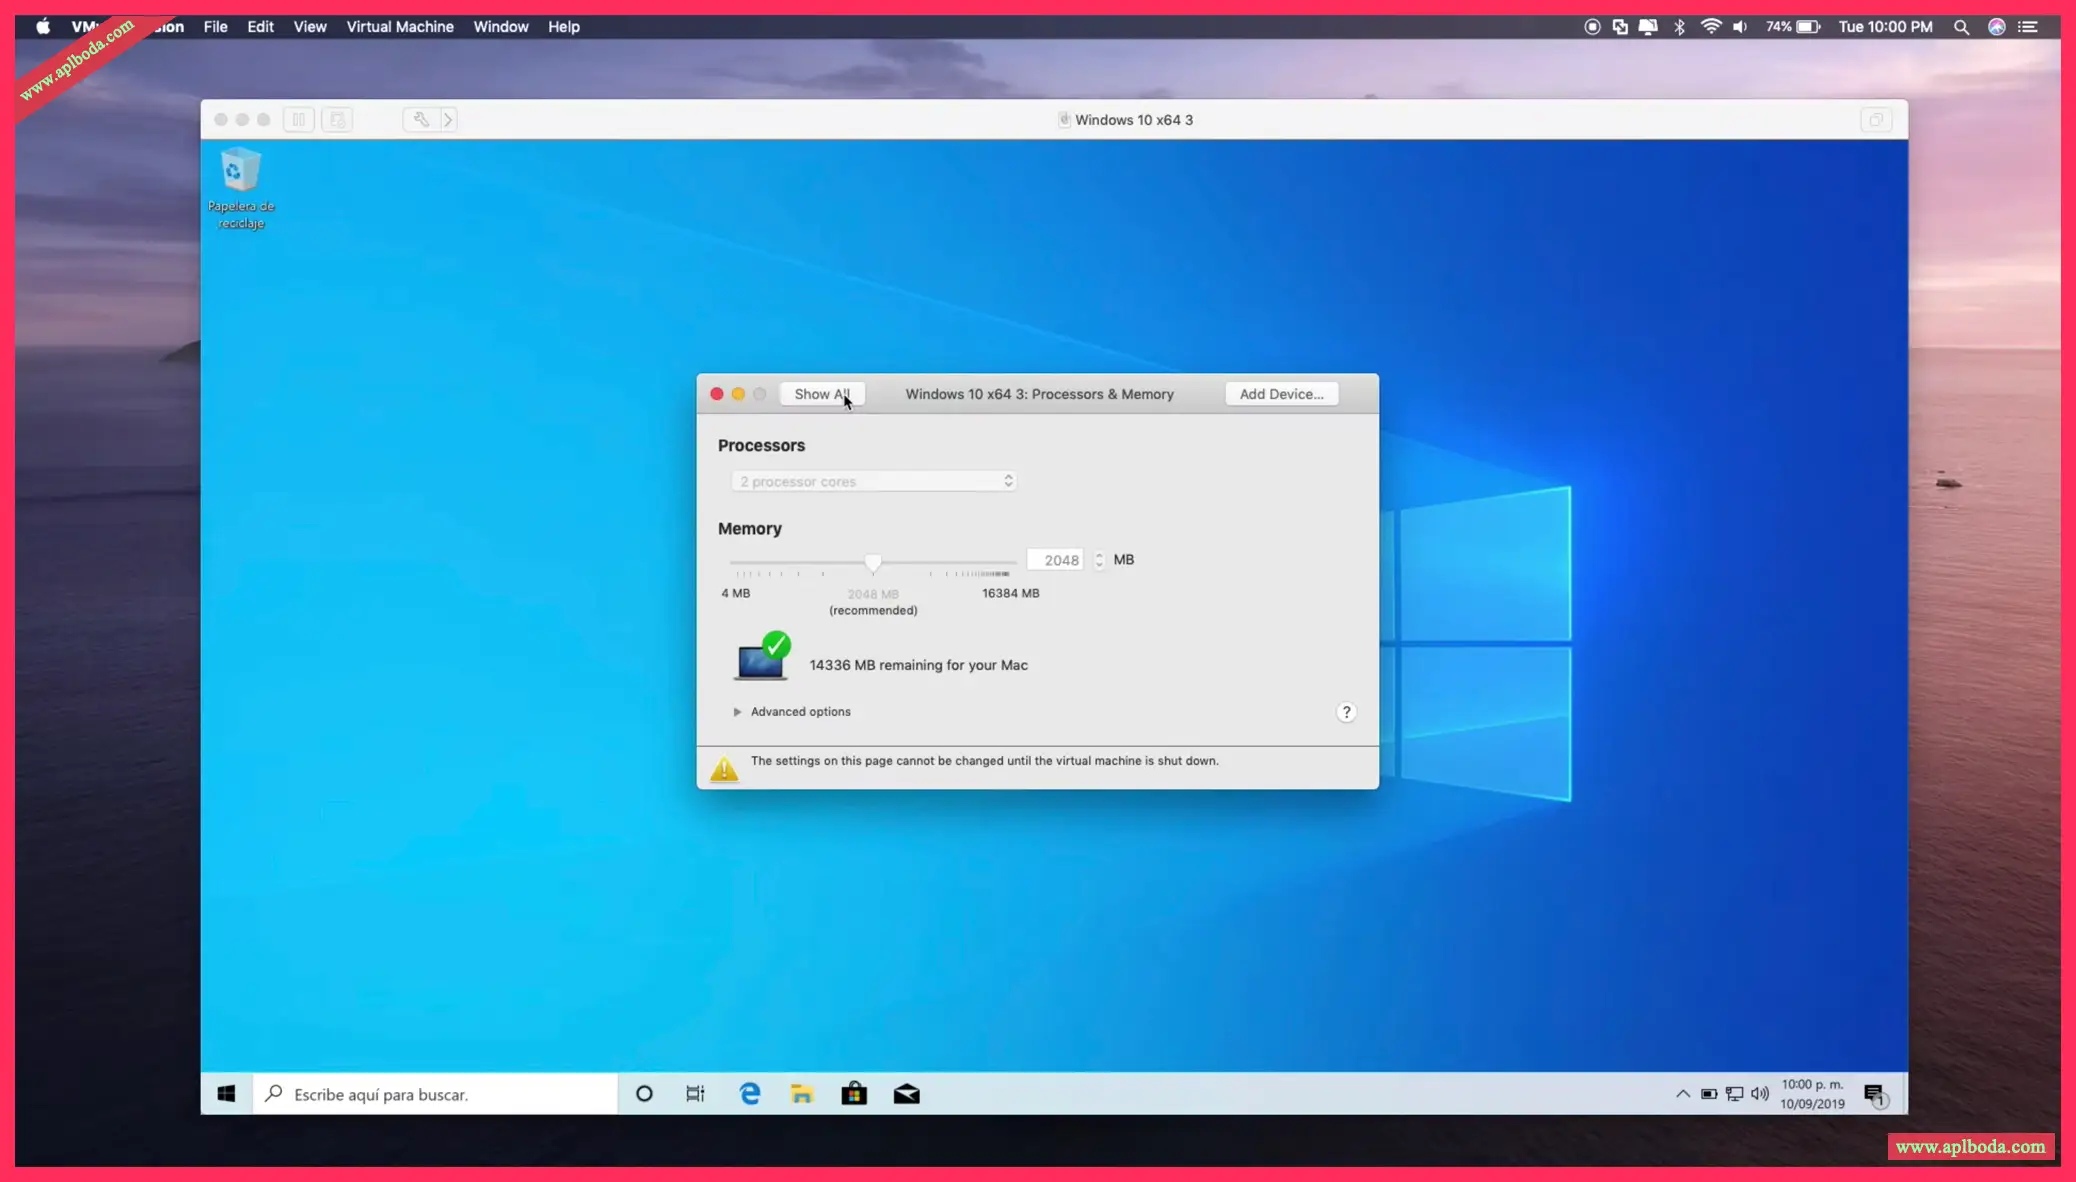Open macOS Notification Center

coord(2028,27)
